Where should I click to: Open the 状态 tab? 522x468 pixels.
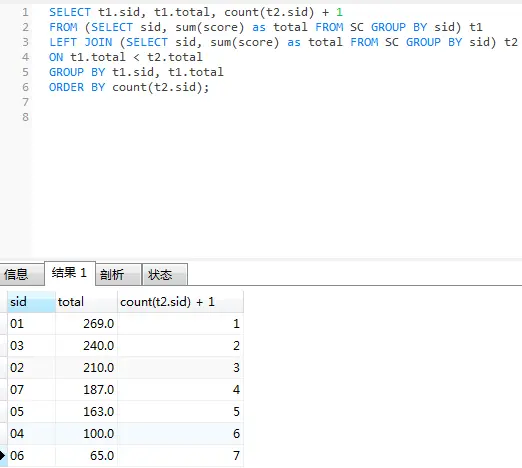[x=165, y=274]
